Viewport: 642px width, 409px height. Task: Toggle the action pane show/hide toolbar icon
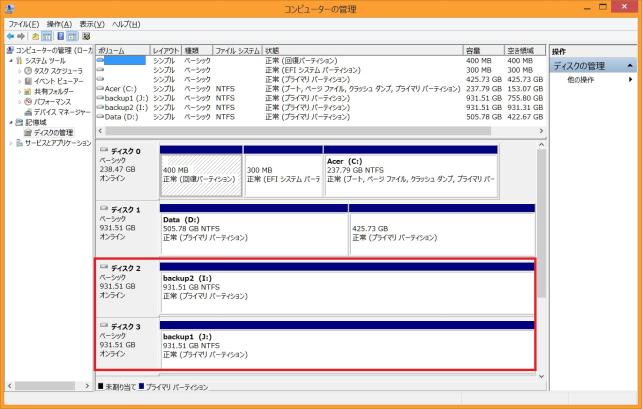click(72, 36)
